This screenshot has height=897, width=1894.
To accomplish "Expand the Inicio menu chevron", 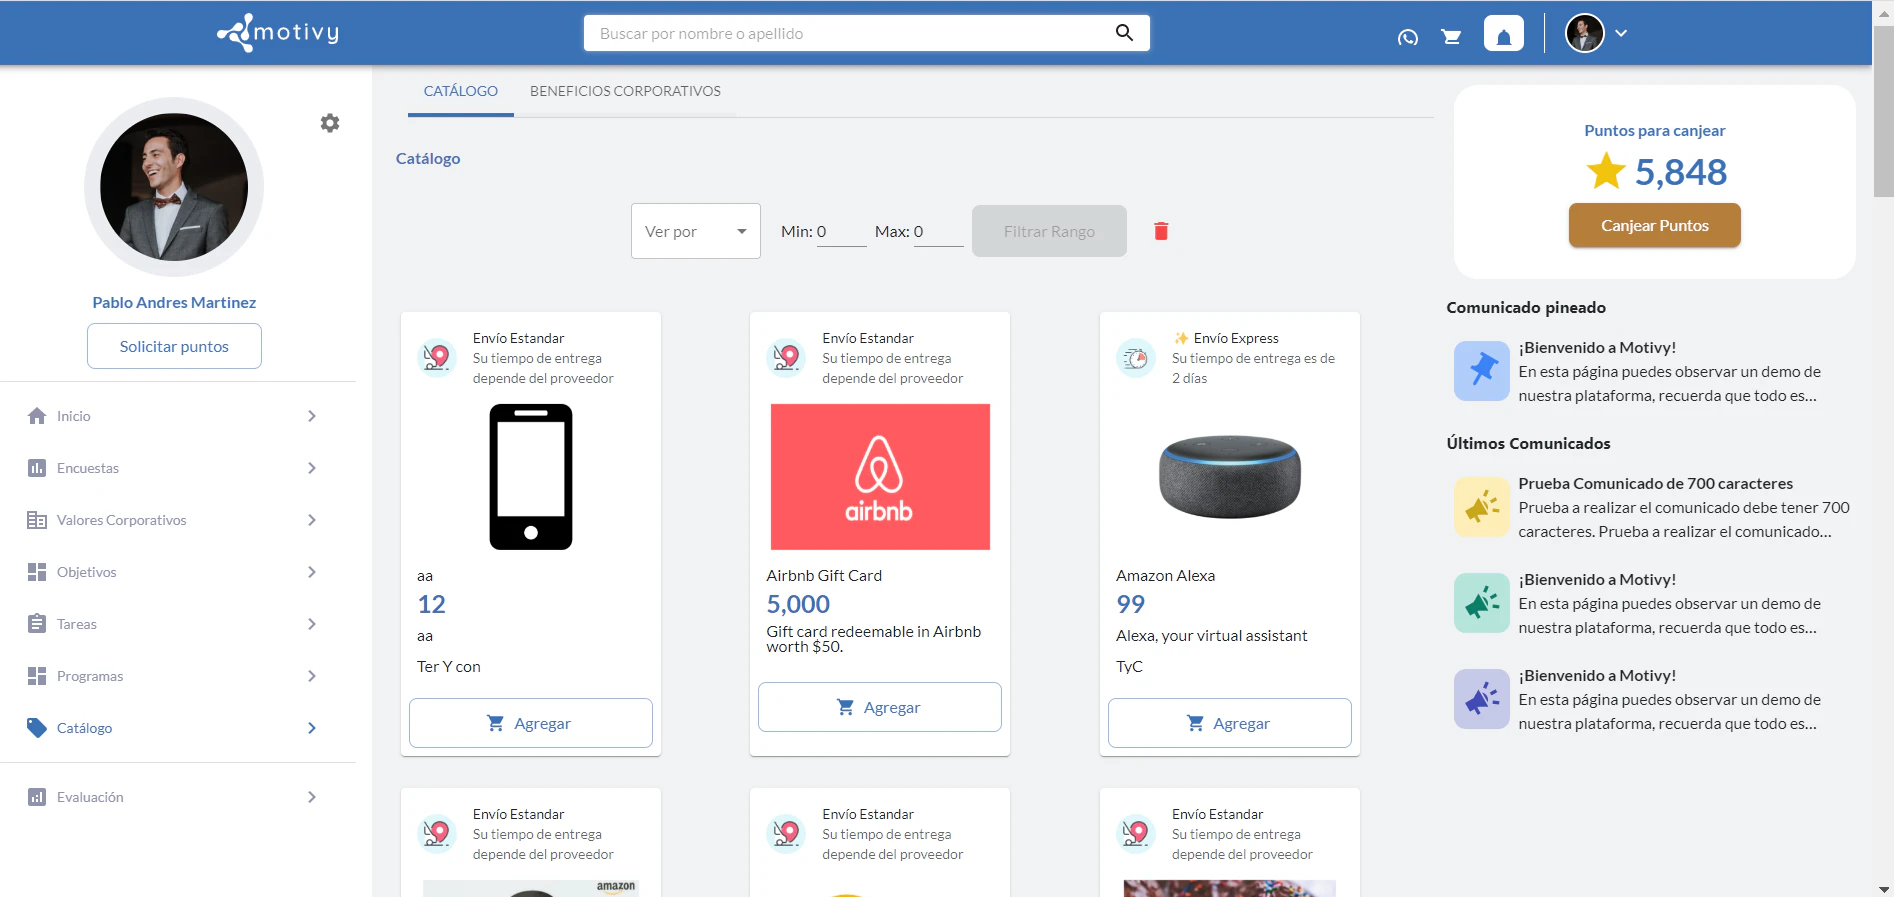I will click(x=312, y=416).
